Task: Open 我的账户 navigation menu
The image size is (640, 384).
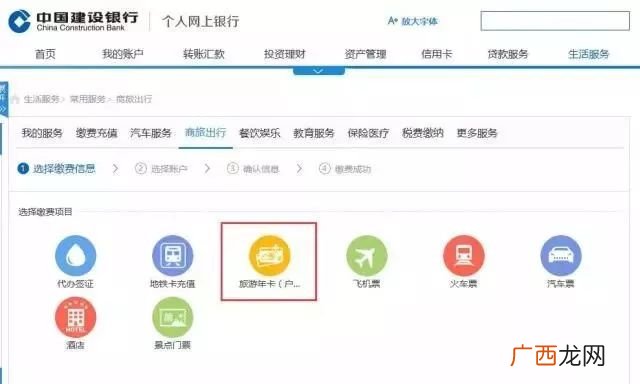Action: tap(122, 54)
